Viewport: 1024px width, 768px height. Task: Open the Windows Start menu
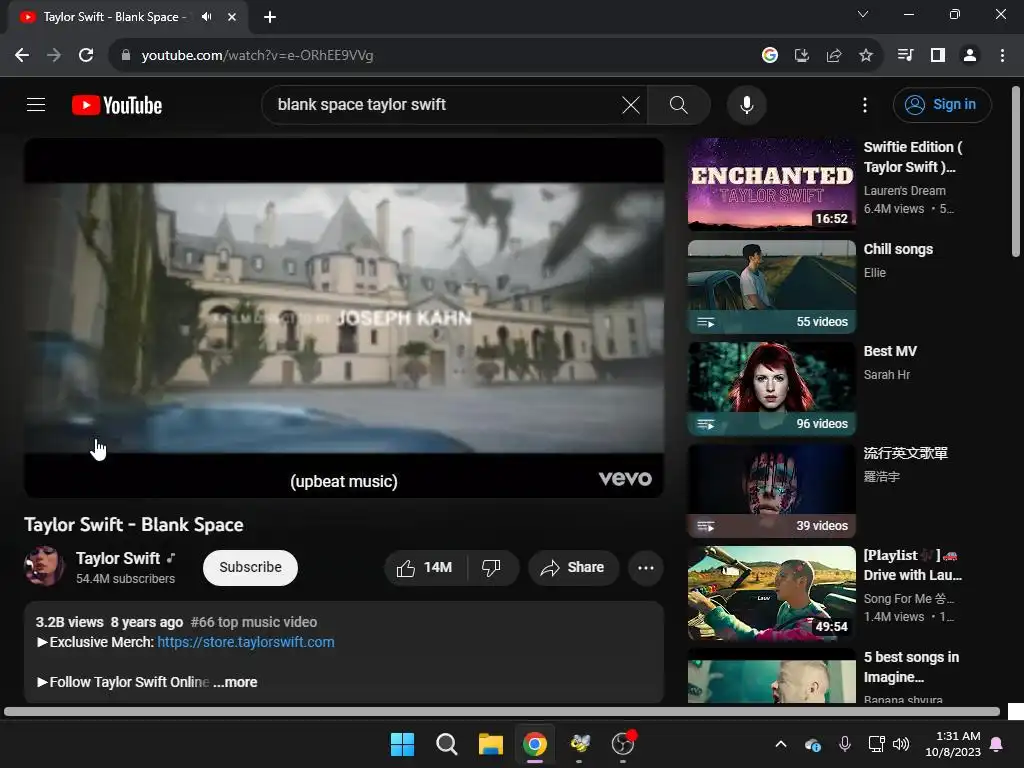click(x=402, y=744)
